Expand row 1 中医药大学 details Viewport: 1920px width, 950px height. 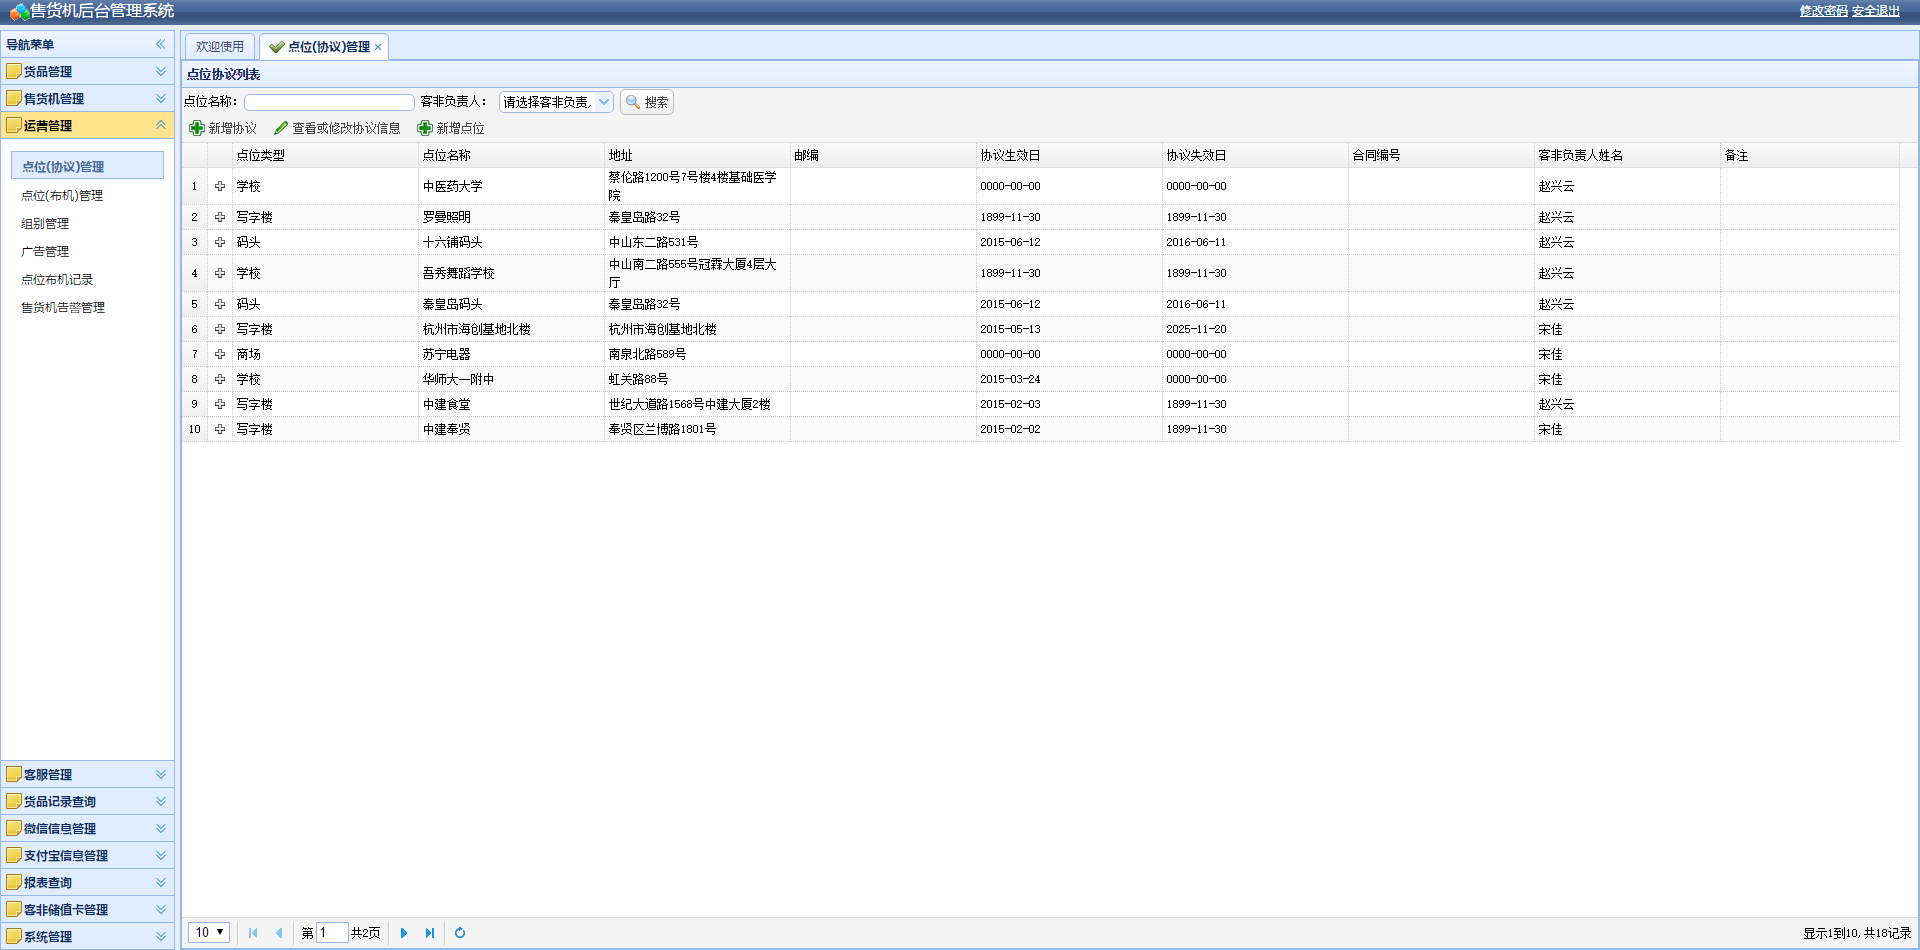pos(220,186)
